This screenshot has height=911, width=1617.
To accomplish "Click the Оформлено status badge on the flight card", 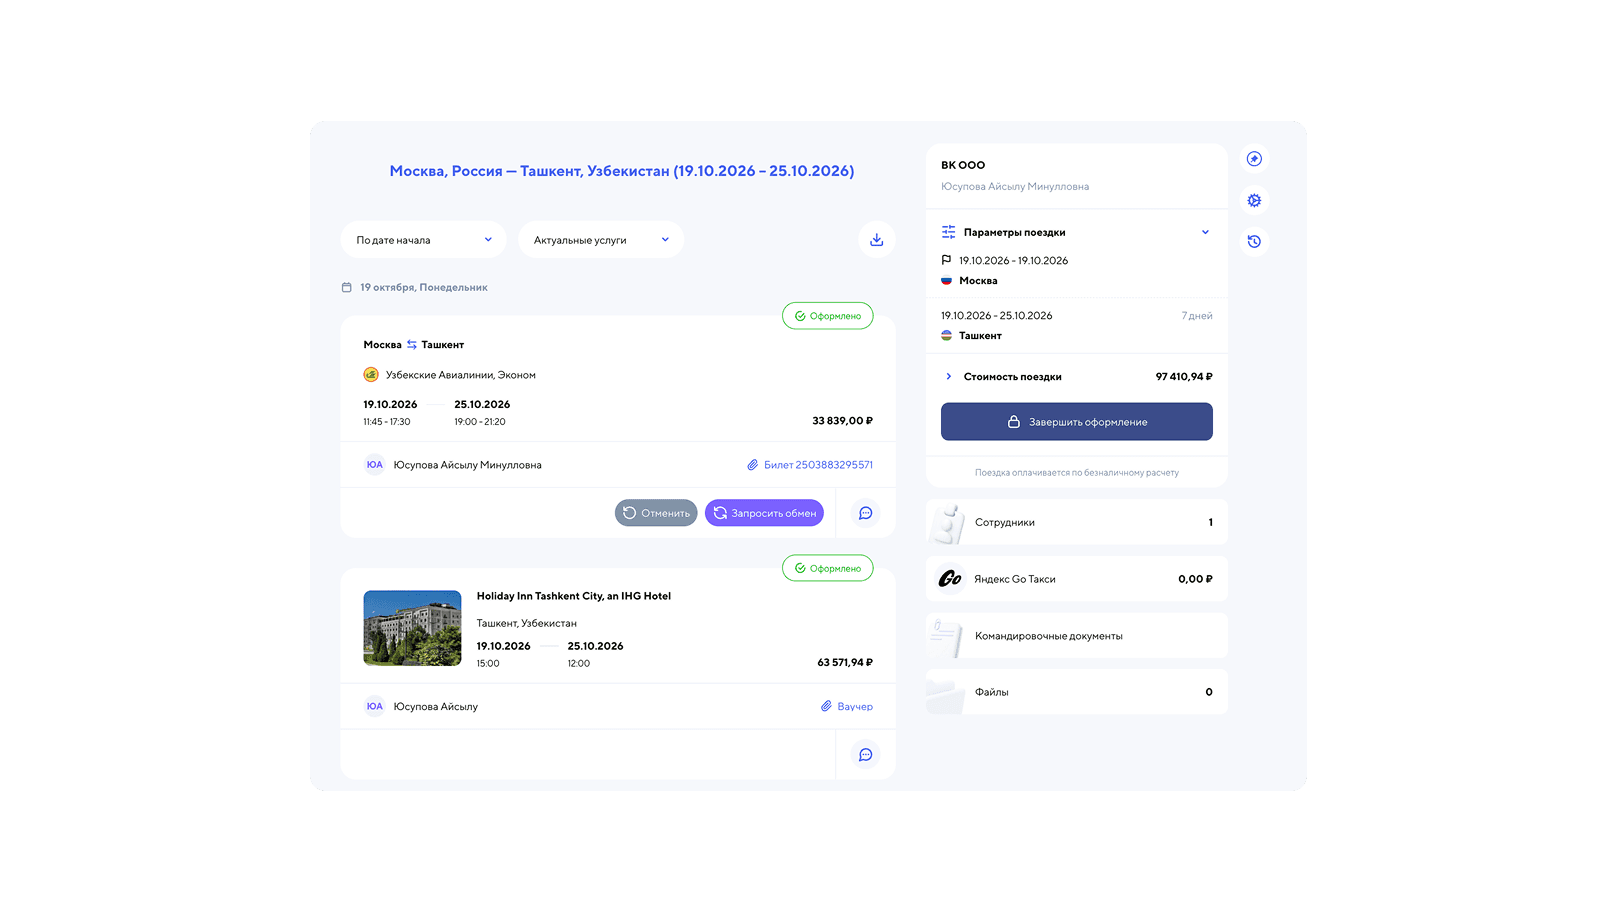I will pyautogui.click(x=828, y=316).
